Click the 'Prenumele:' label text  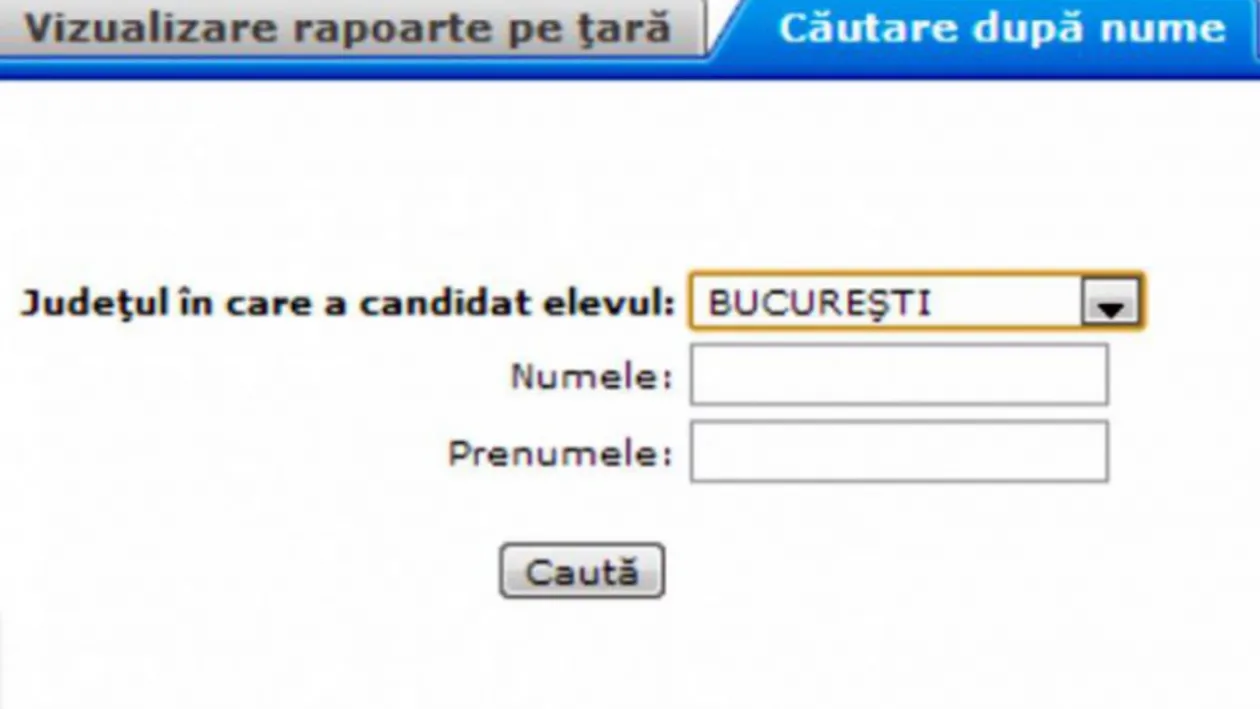pos(560,455)
